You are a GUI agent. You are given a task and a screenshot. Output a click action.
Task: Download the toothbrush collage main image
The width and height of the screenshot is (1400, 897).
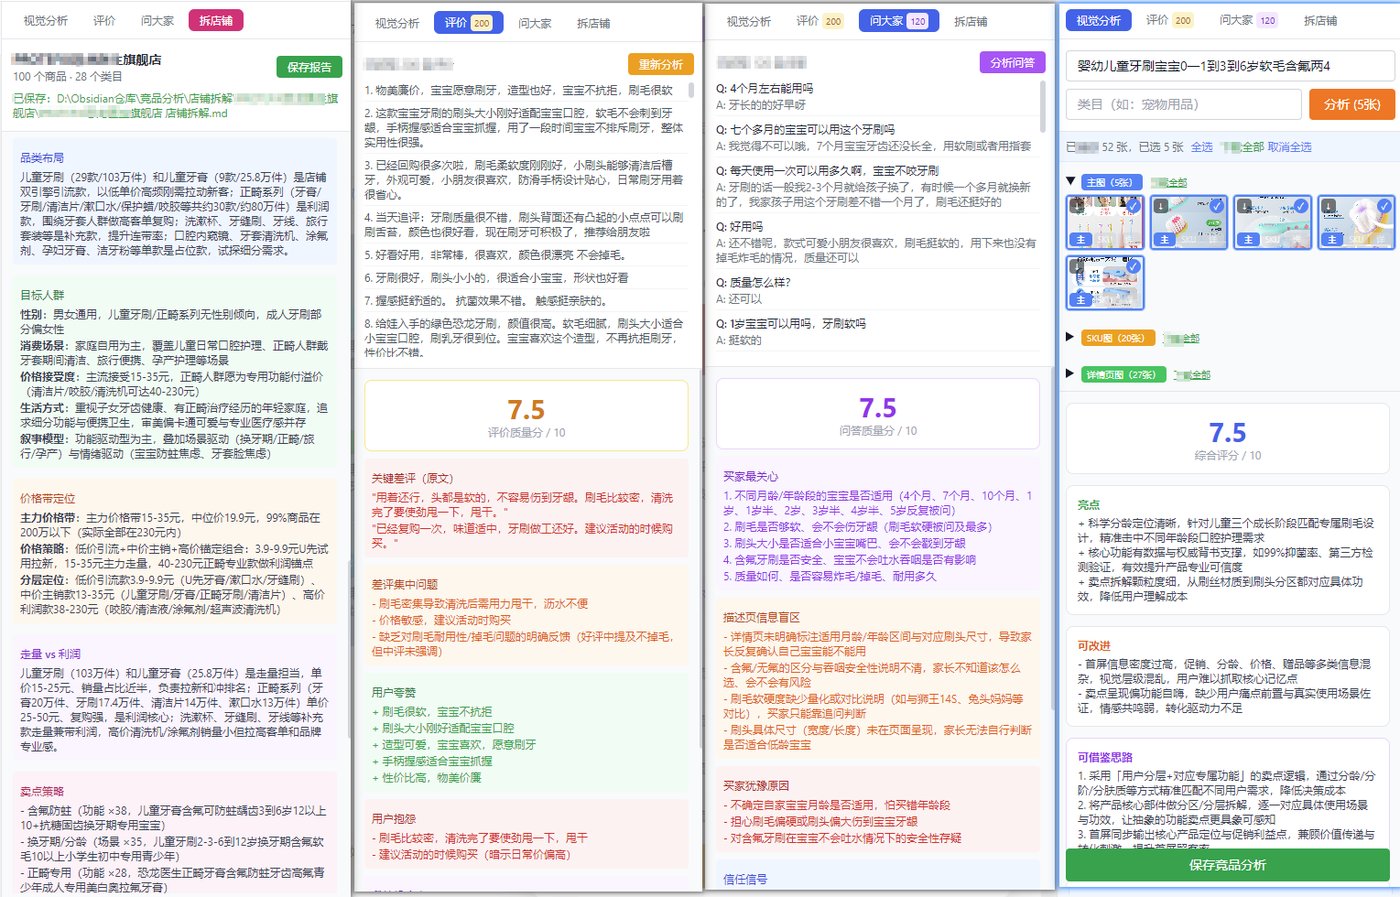(1077, 205)
